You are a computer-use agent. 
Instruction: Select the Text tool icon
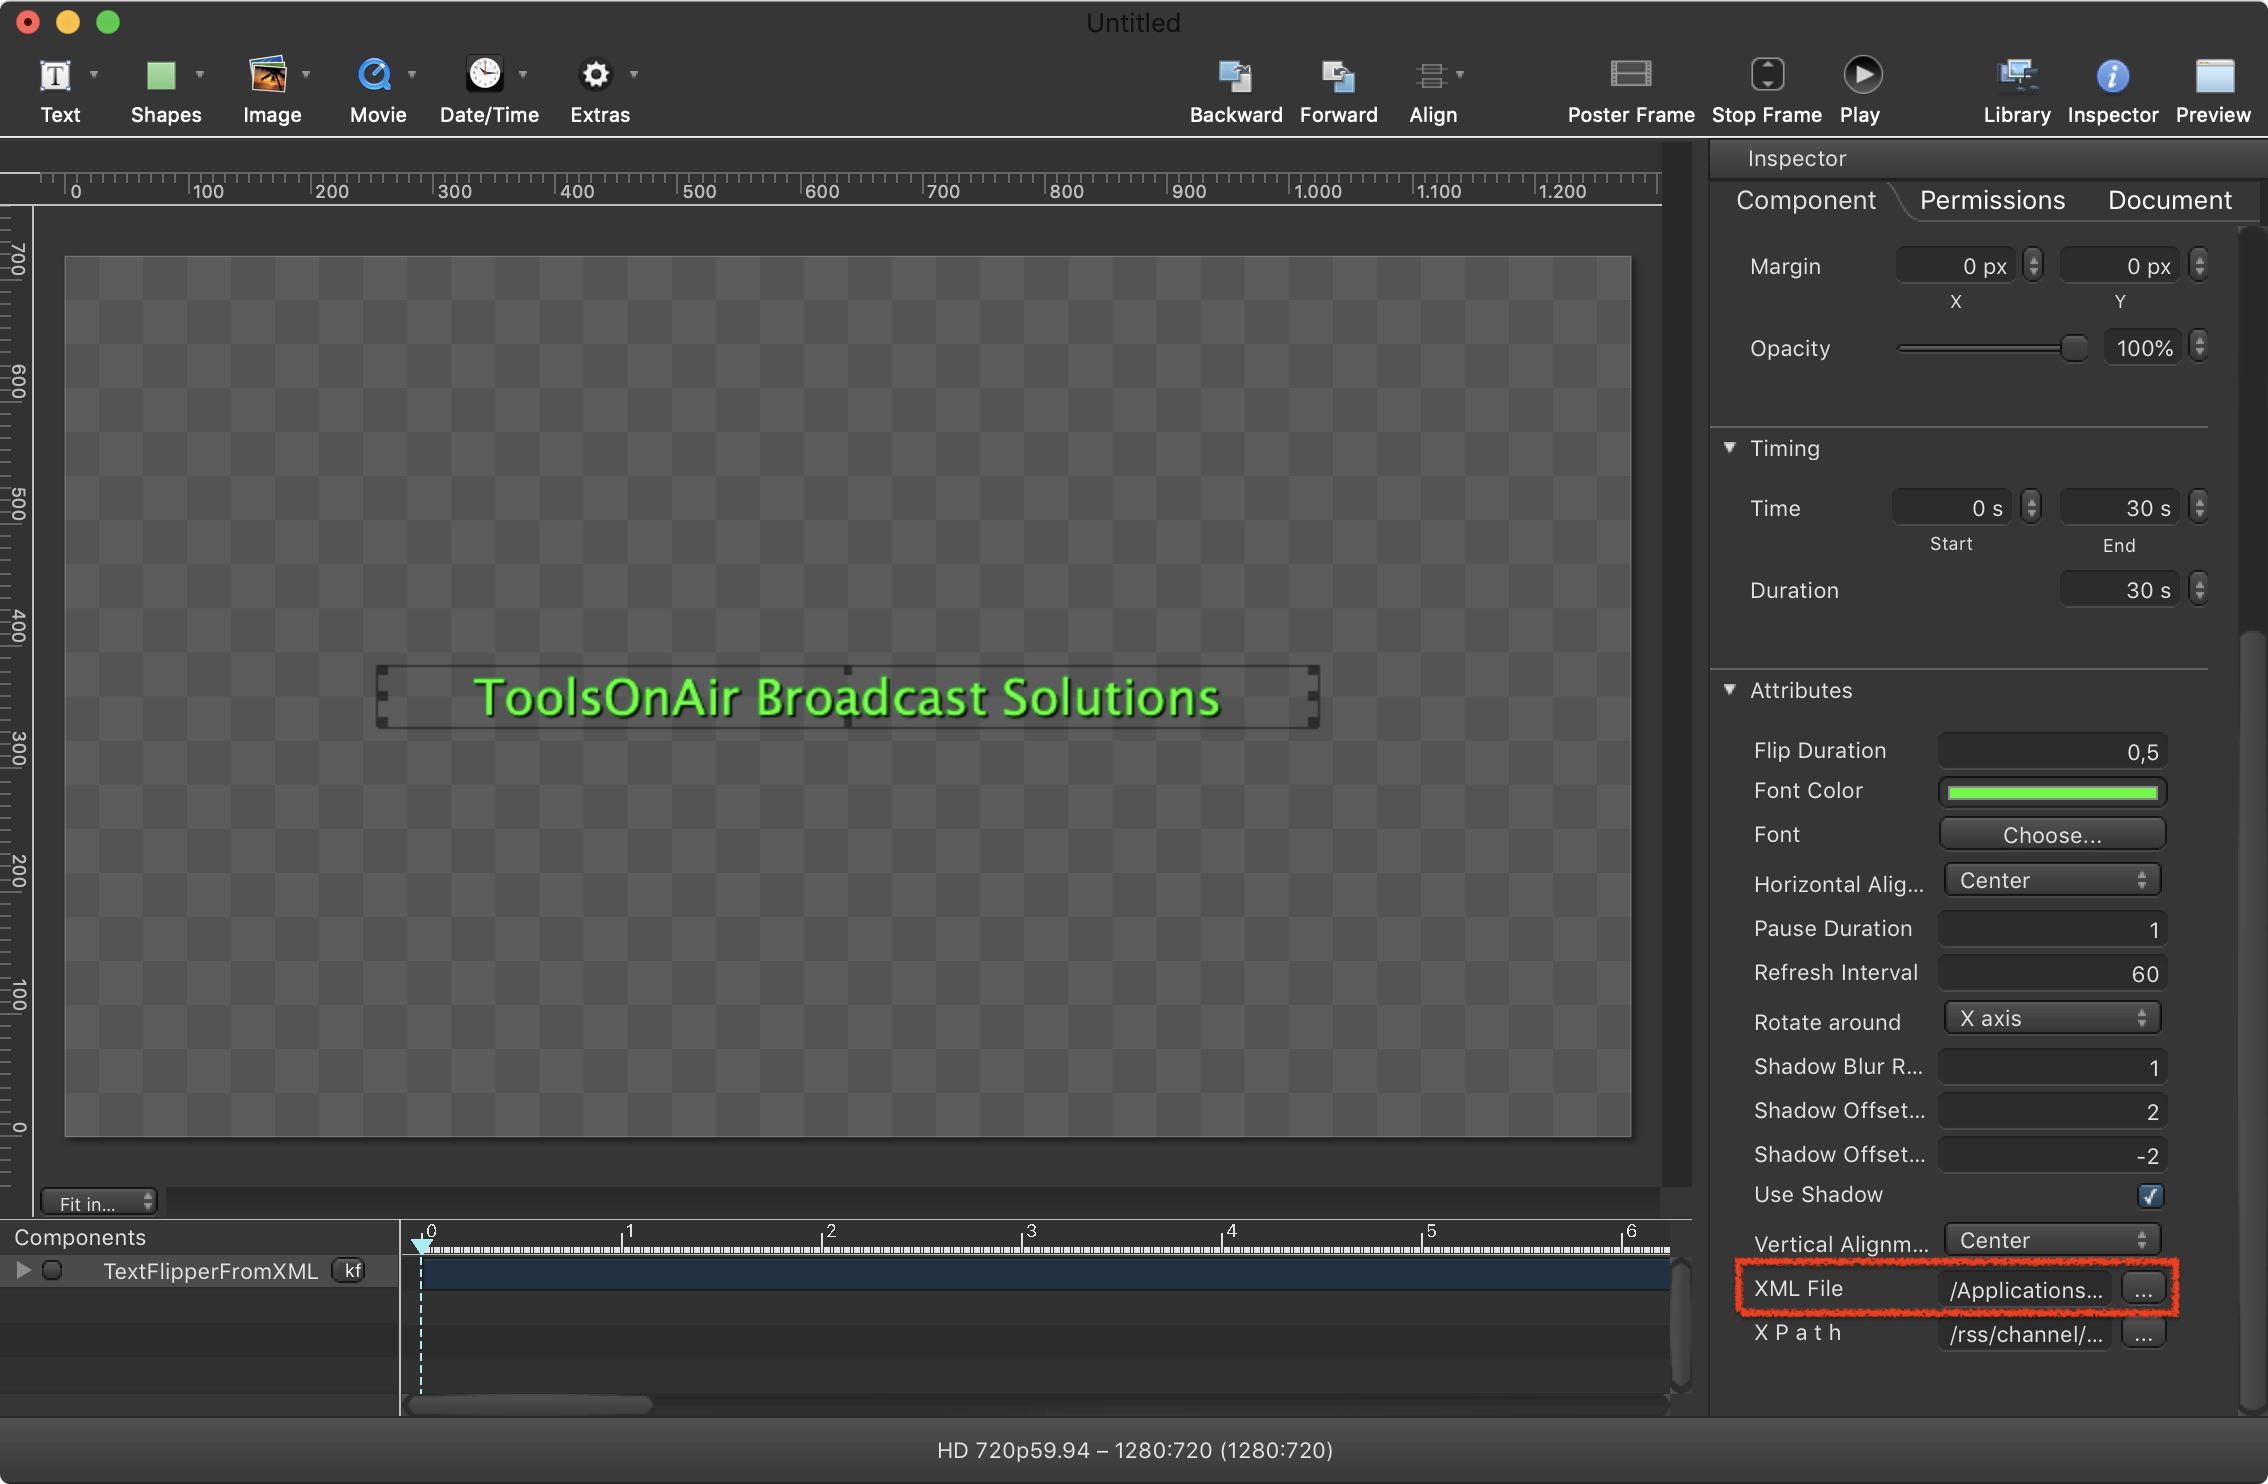pyautogui.click(x=55, y=75)
